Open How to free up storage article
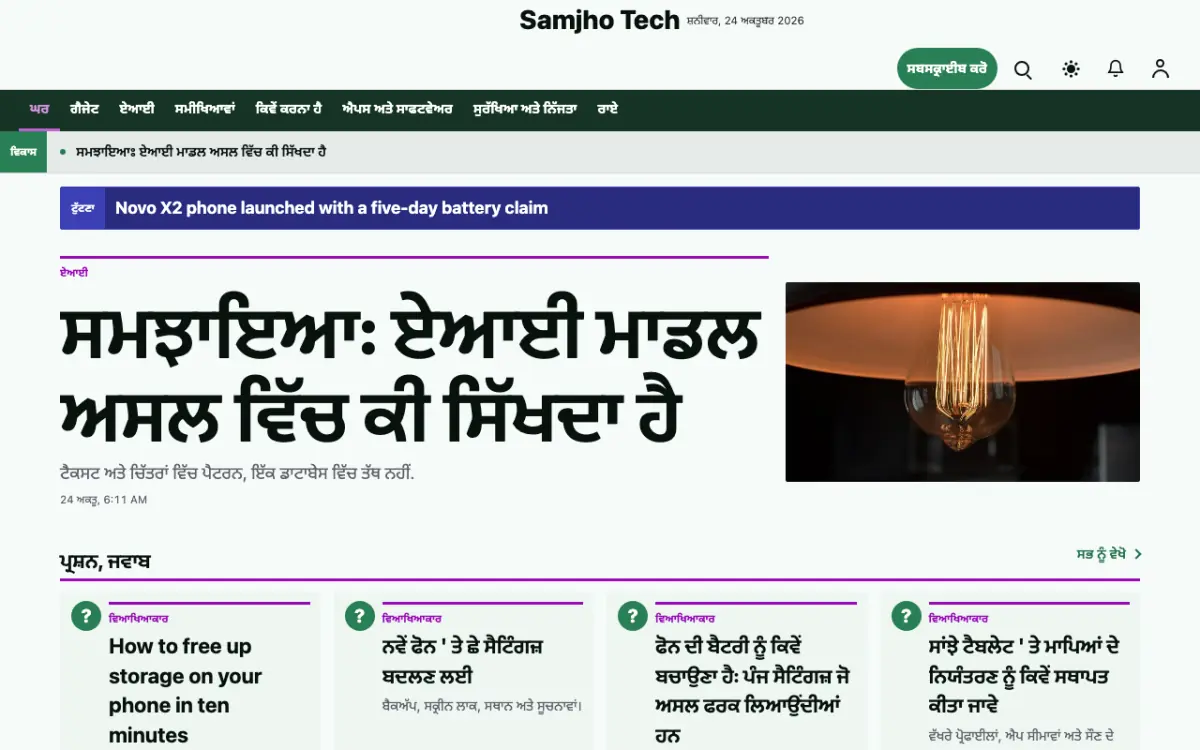1200x750 pixels. (185, 690)
